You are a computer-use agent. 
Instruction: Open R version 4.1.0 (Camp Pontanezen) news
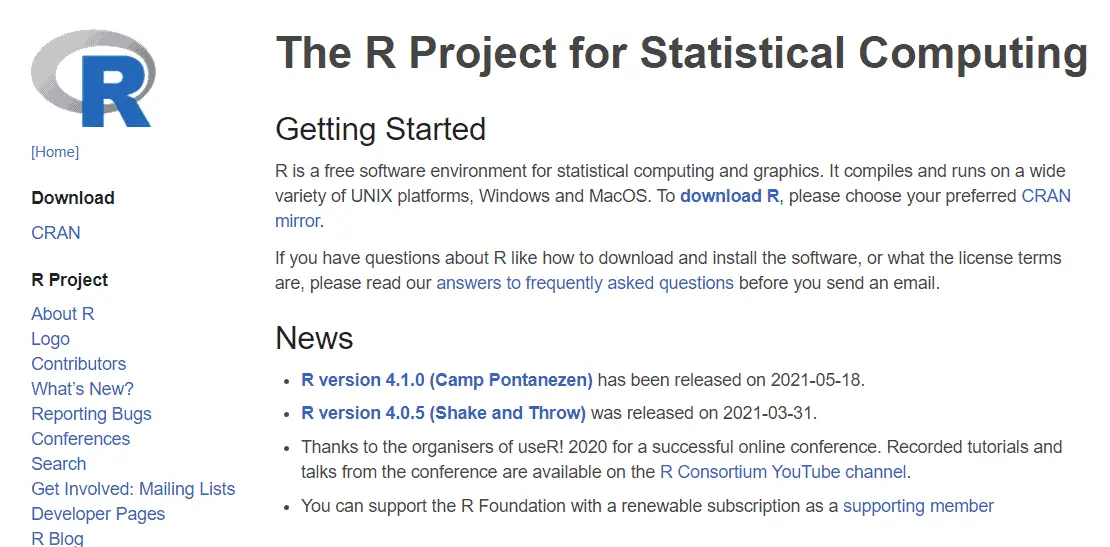pyautogui.click(x=447, y=380)
